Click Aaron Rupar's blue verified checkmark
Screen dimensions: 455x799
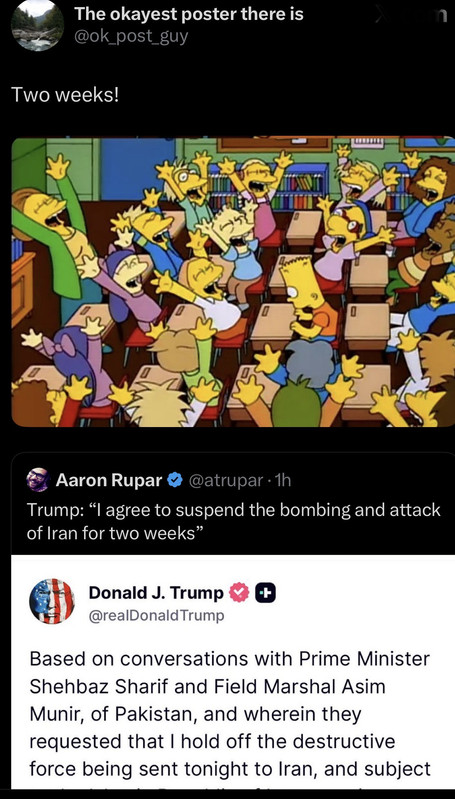click(175, 480)
